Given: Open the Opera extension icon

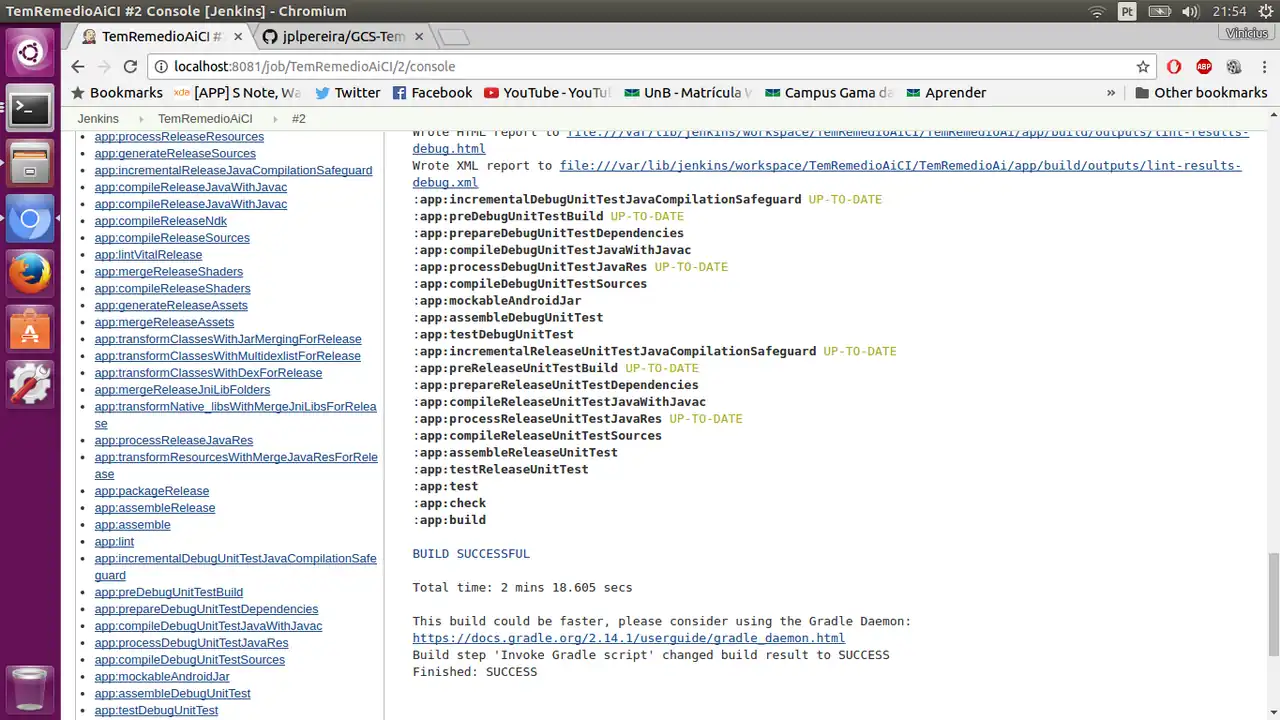Looking at the screenshot, I should [x=1174, y=66].
